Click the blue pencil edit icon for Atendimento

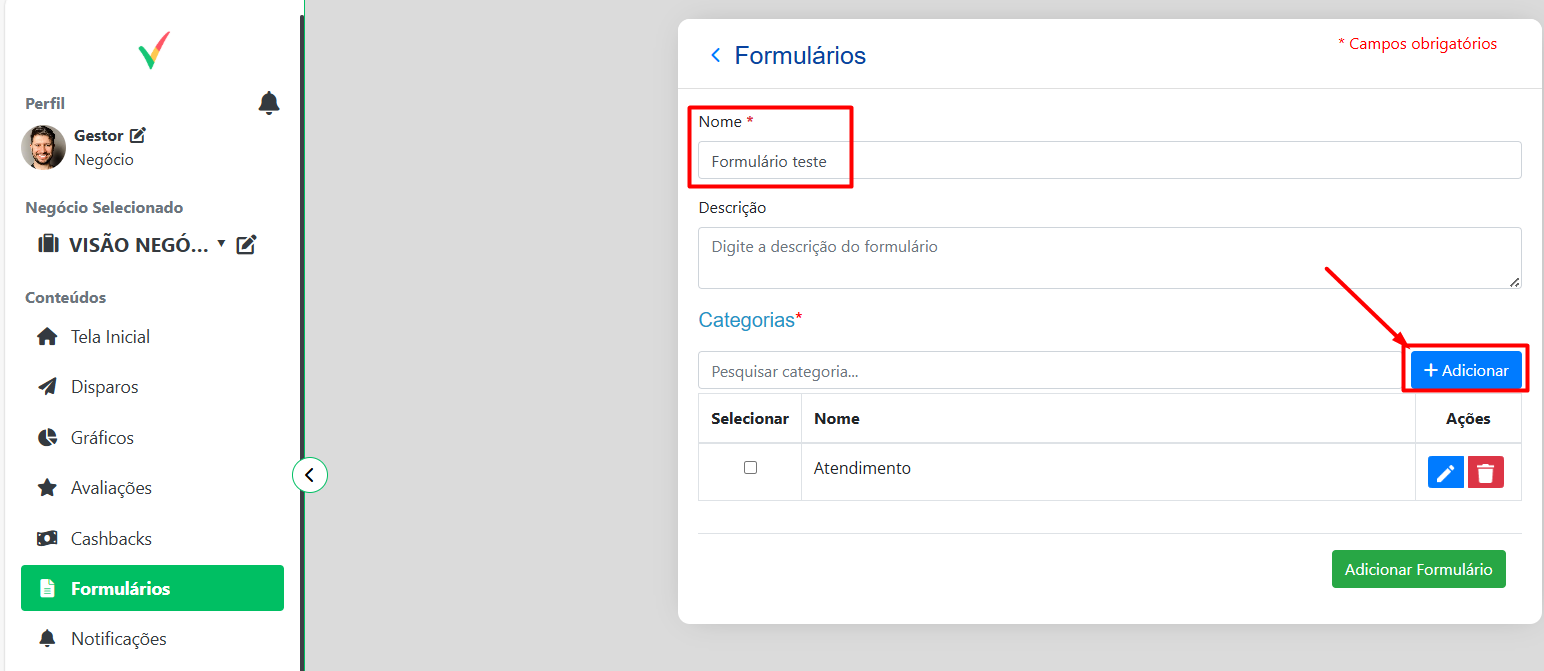coord(1445,473)
